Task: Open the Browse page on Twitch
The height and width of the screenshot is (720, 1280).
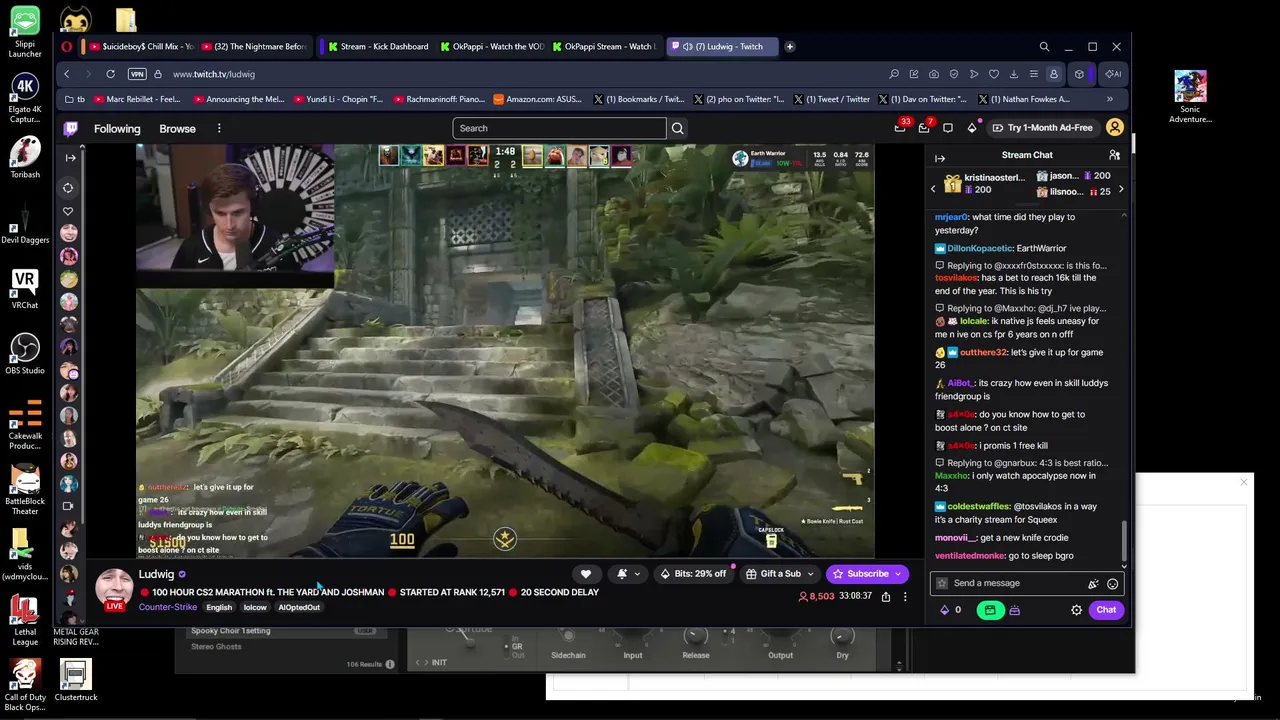Action: (x=177, y=128)
